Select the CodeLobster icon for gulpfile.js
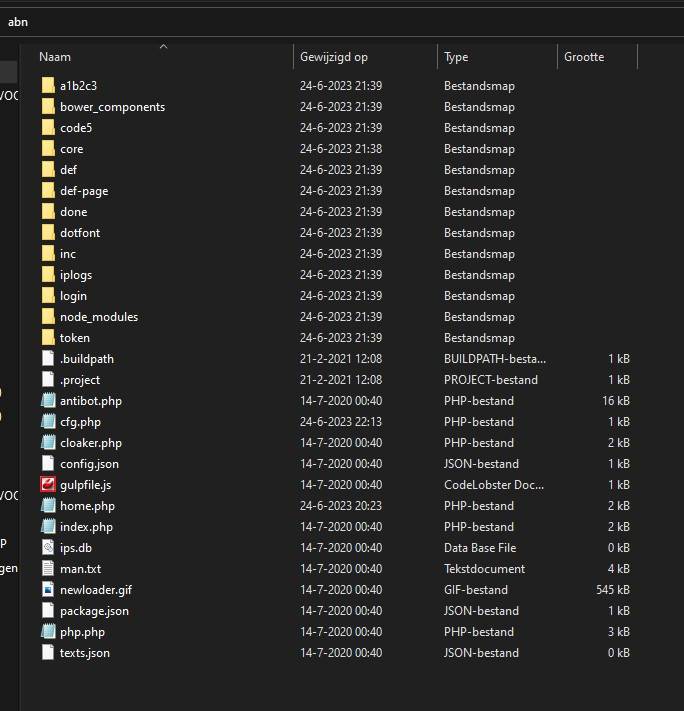This screenshot has width=684, height=711. pyautogui.click(x=48, y=485)
